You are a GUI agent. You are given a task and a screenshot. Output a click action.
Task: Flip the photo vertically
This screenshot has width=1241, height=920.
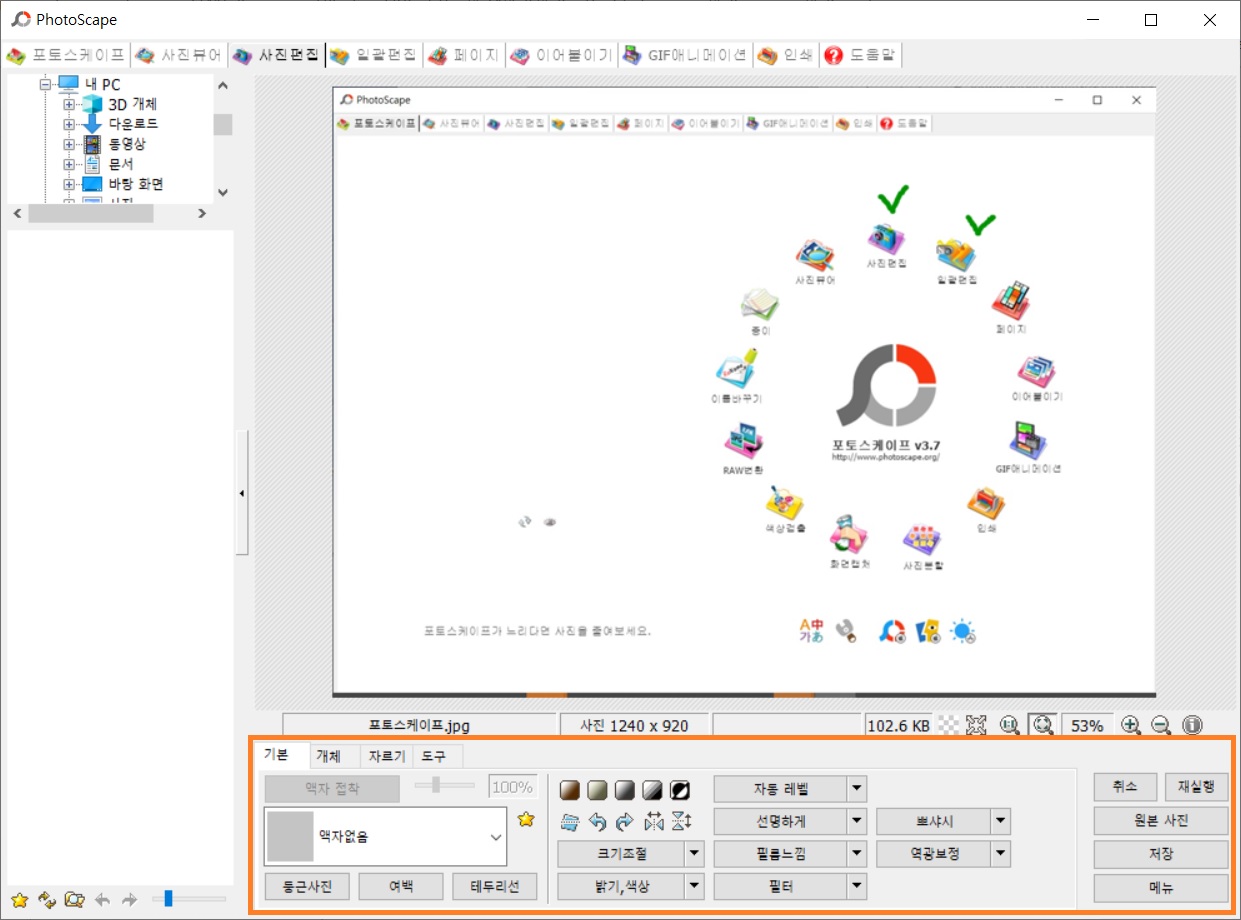coord(681,822)
